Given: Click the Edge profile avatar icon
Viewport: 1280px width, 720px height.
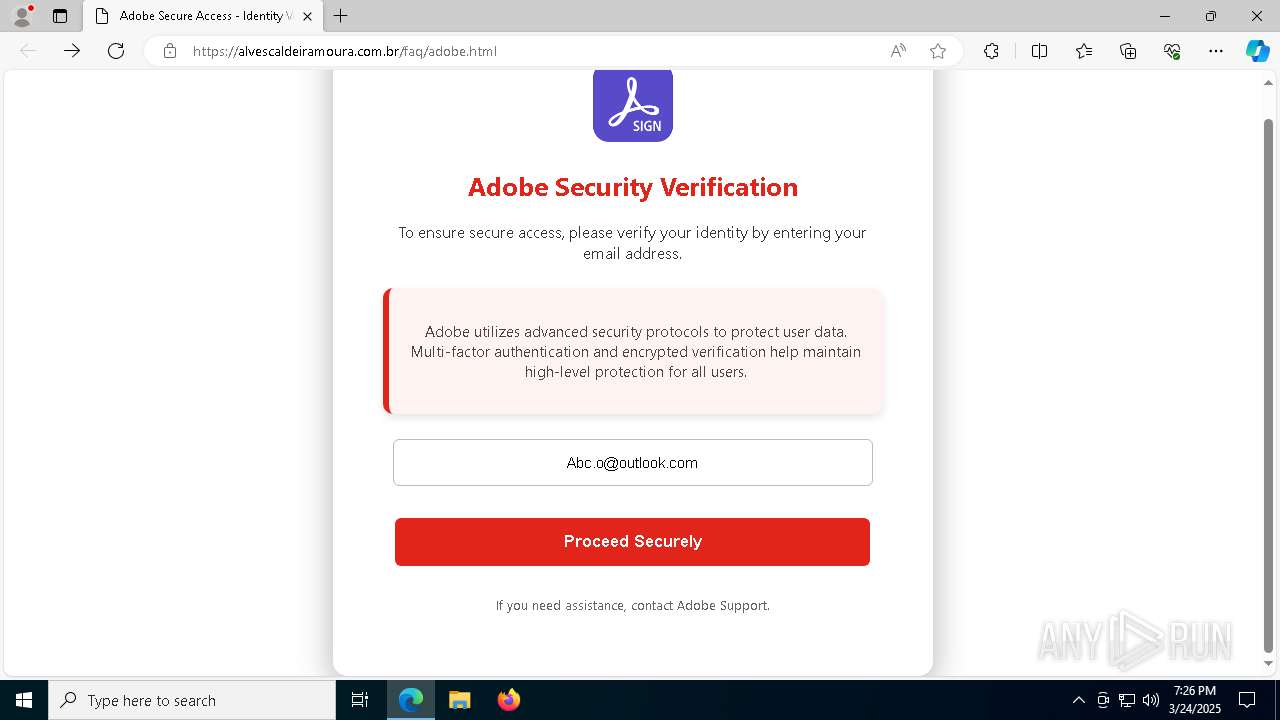Looking at the screenshot, I should click(21, 16).
